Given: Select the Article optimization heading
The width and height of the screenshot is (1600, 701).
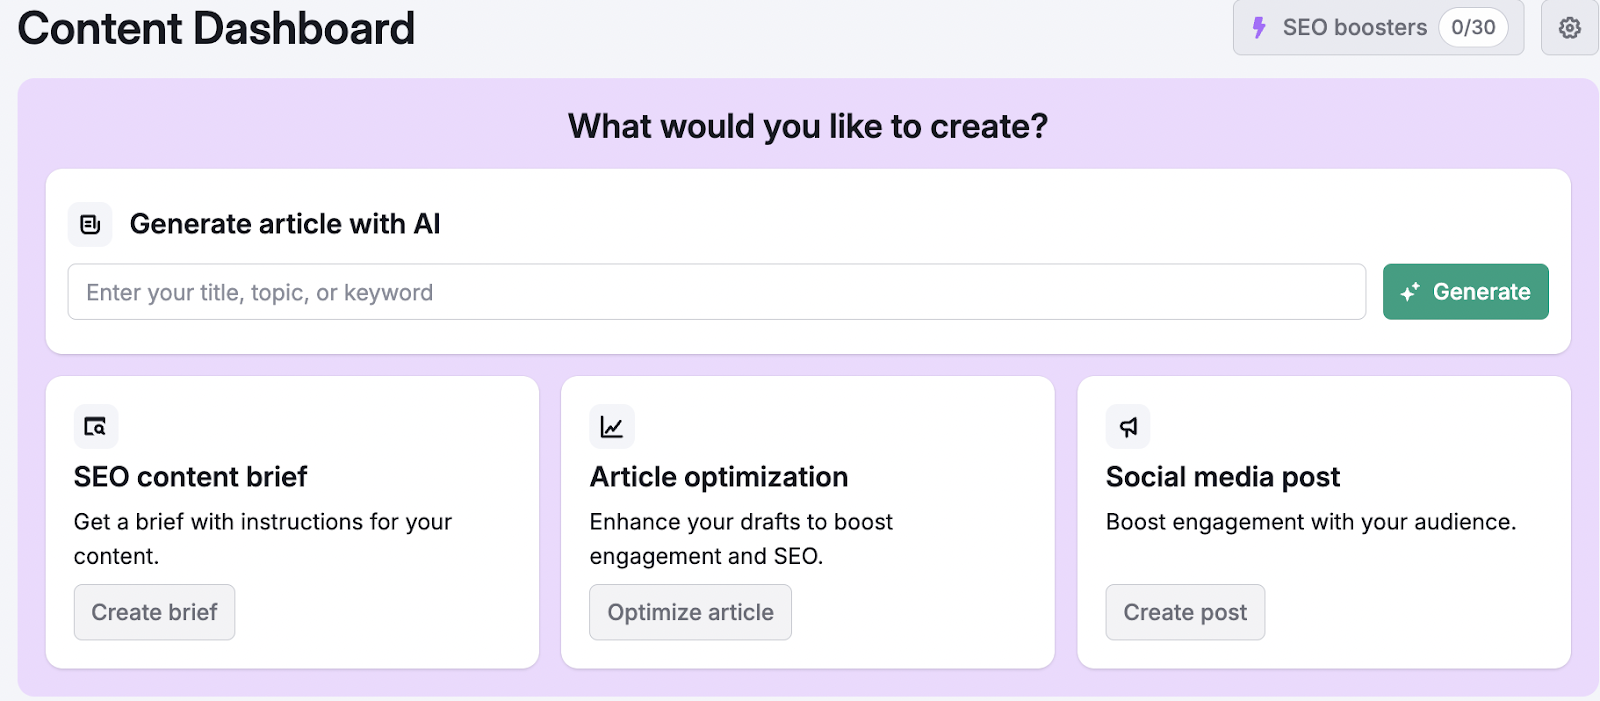Looking at the screenshot, I should pos(718,477).
